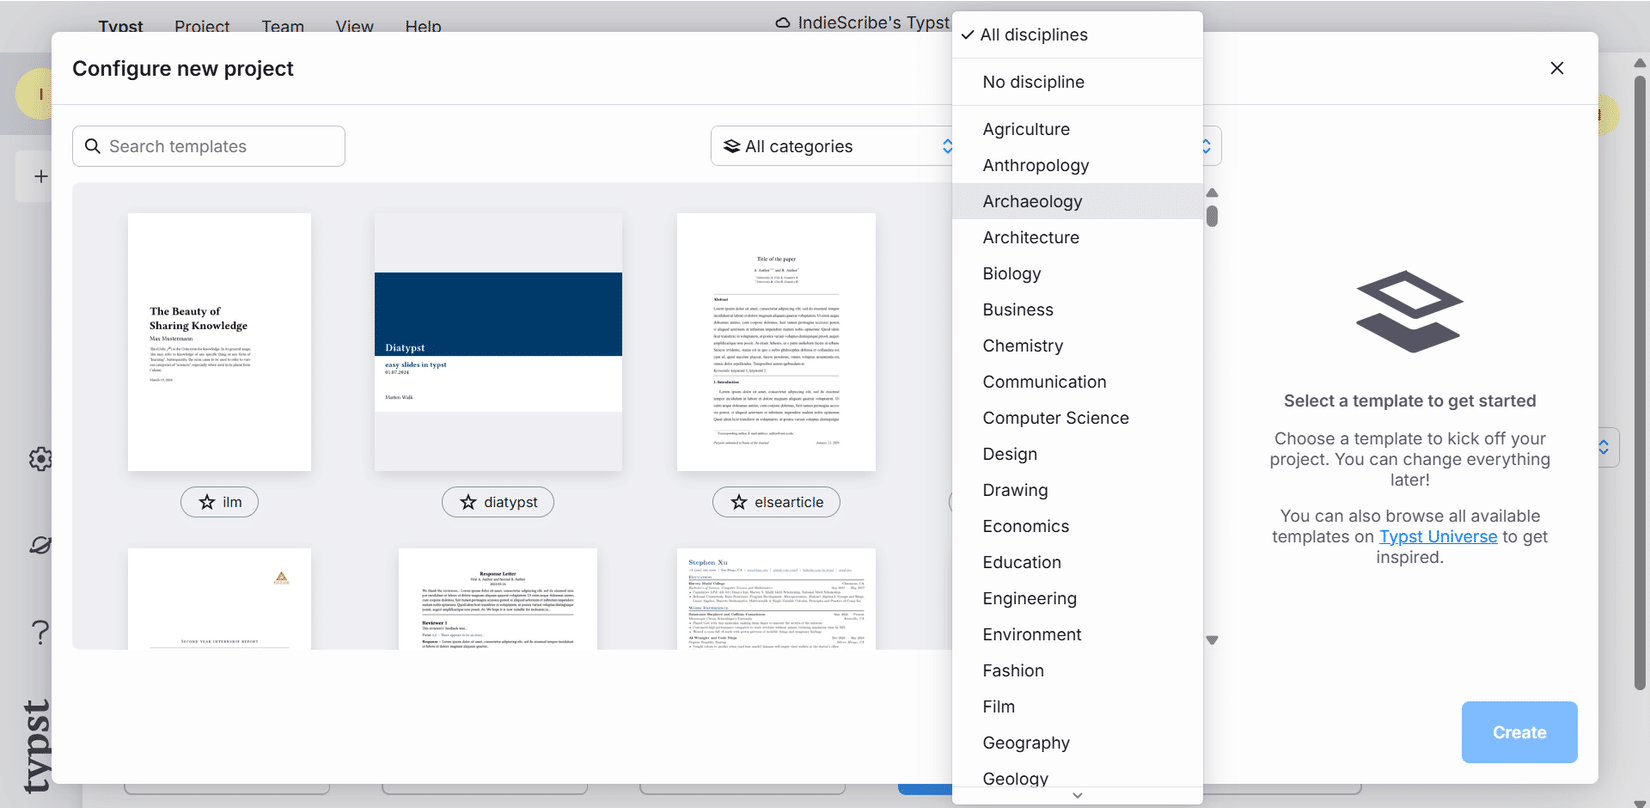The width and height of the screenshot is (1650, 808).
Task: Star the elsearticle template
Action: 776,502
